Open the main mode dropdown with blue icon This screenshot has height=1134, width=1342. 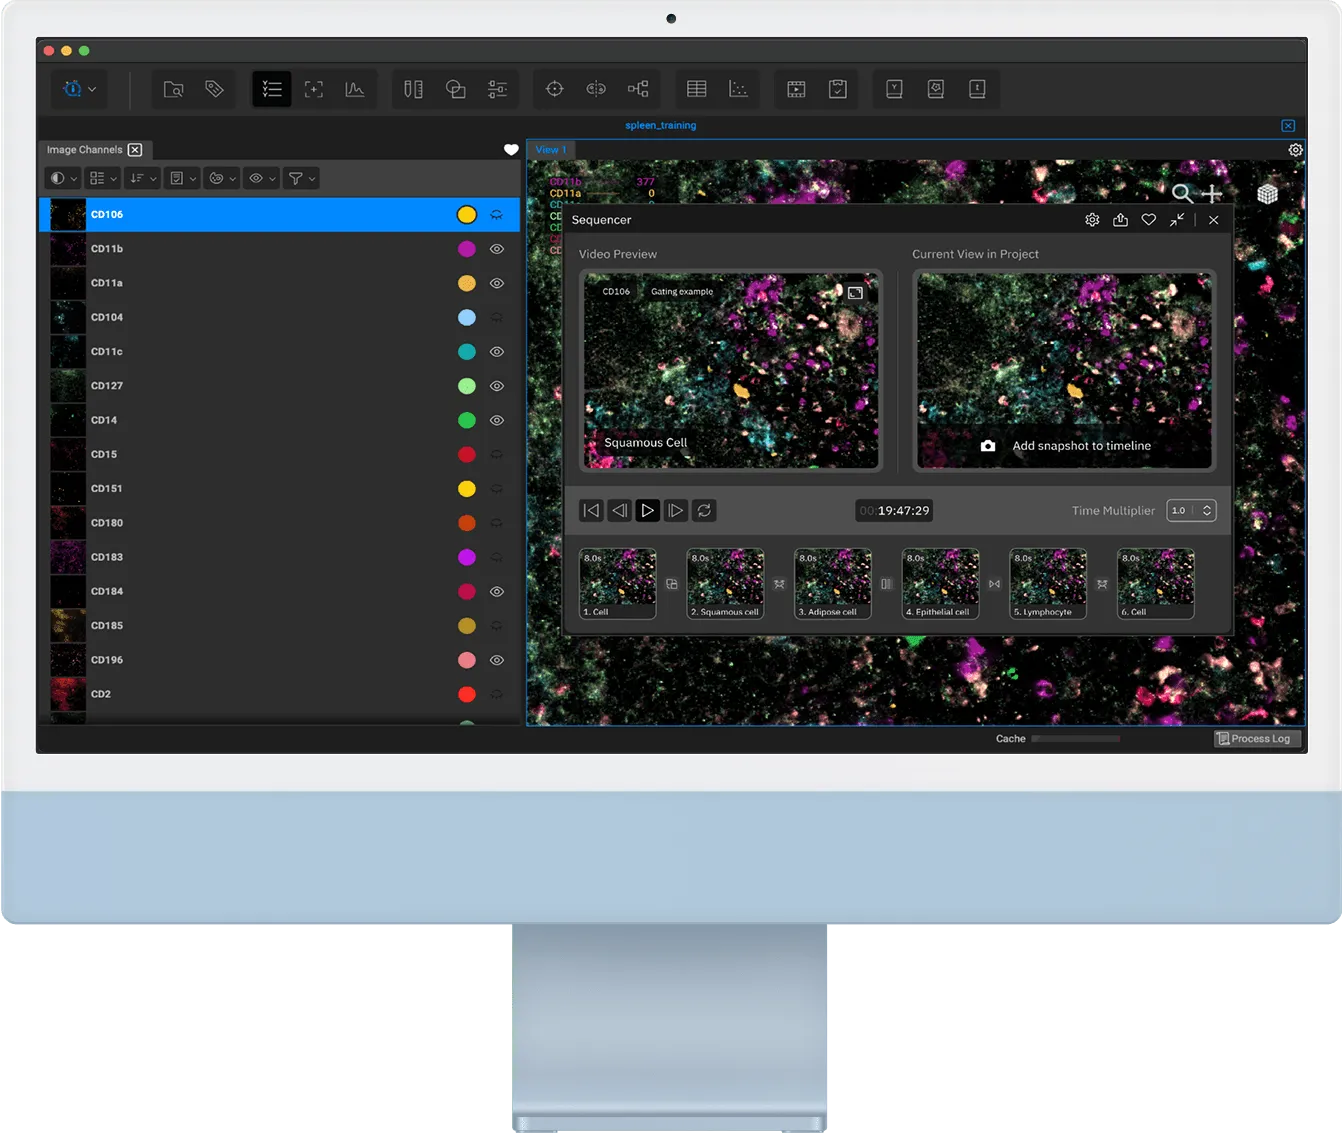(x=80, y=89)
